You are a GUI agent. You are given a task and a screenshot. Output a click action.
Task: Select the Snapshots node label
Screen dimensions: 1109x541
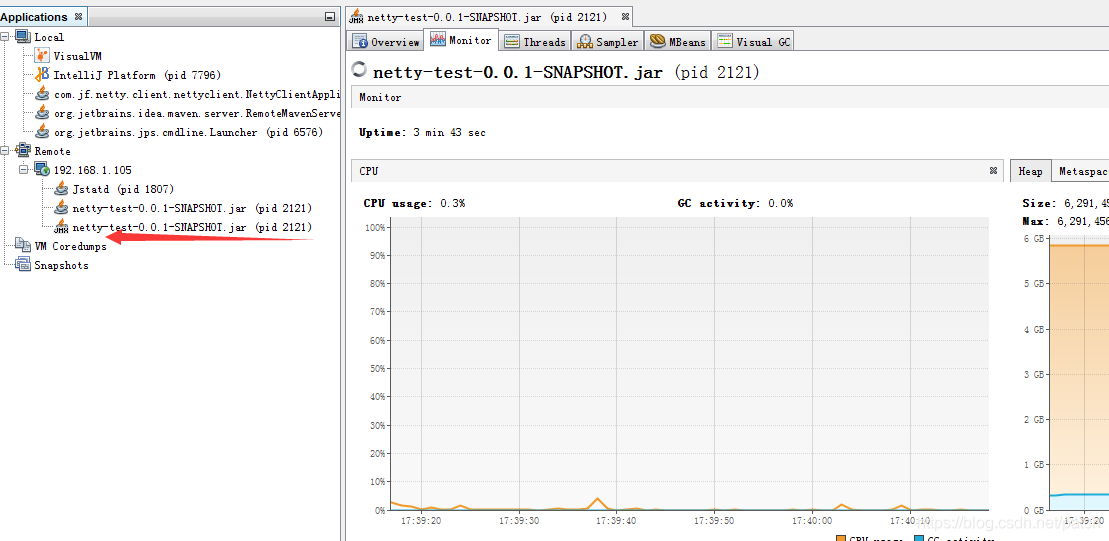click(62, 265)
